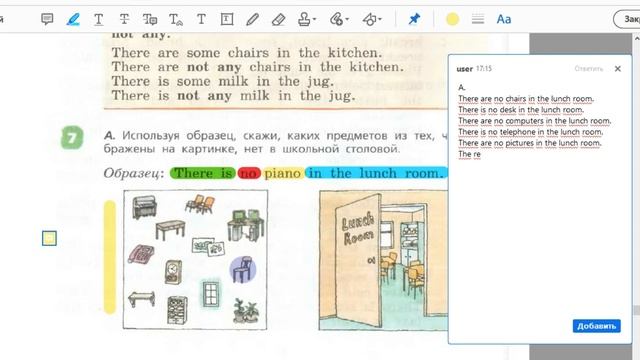Toggle the keep tool selected pin
640x360 pixels.
414,19
